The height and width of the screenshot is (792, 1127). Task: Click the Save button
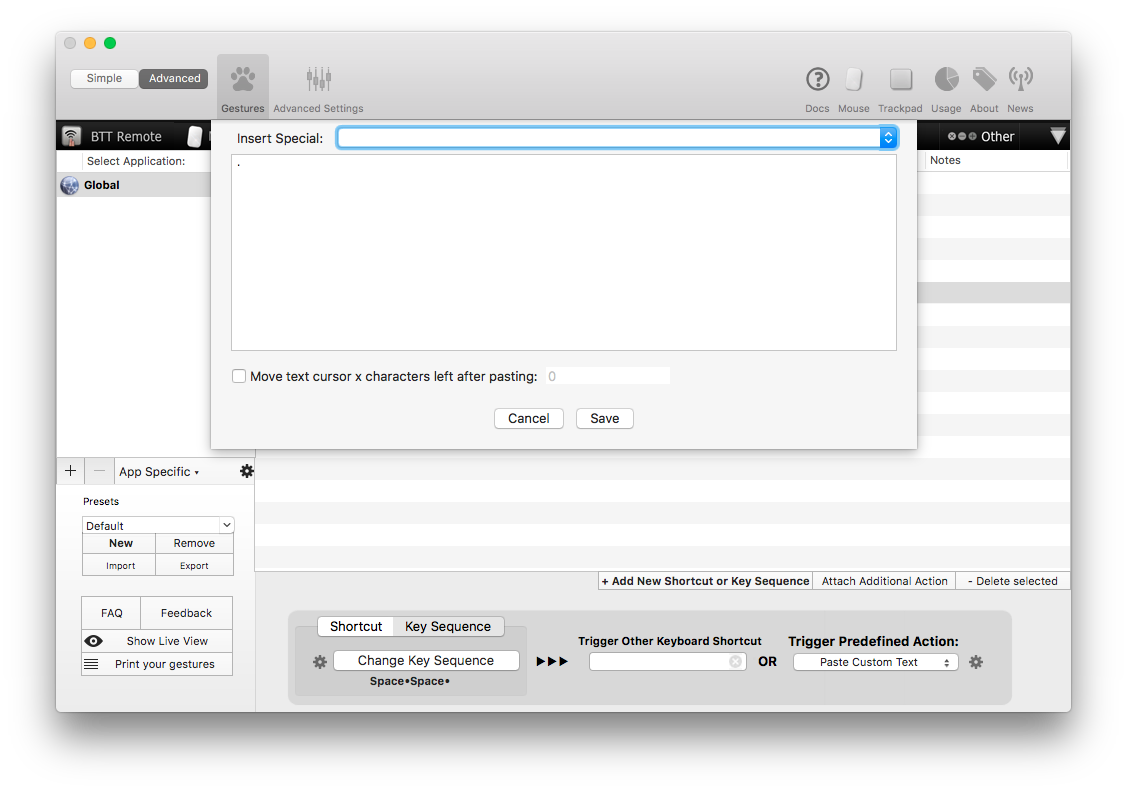pyautogui.click(x=604, y=419)
